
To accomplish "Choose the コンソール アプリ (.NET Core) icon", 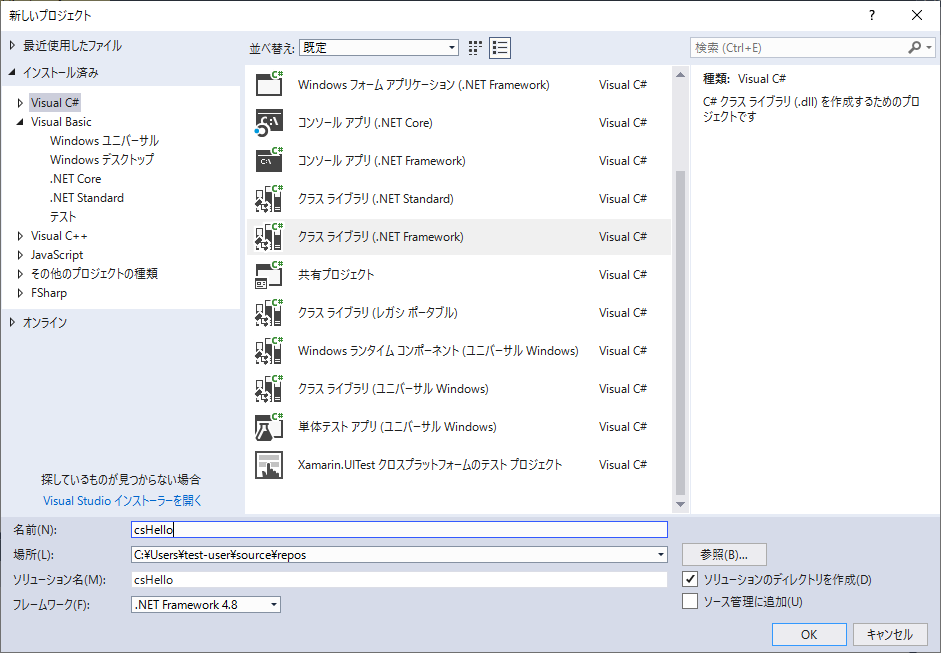I will [269, 122].
